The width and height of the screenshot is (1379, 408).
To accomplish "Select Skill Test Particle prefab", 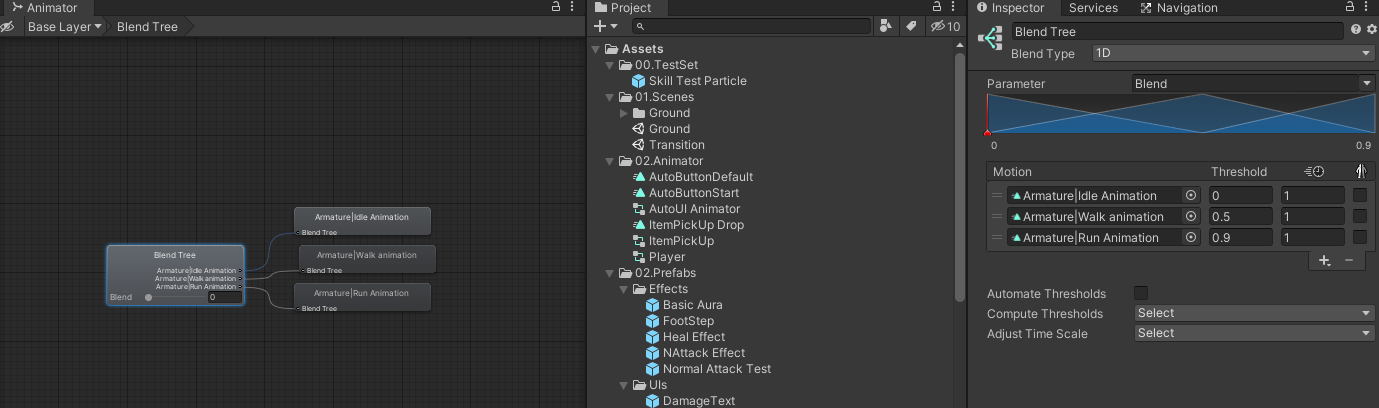I will [x=689, y=81].
